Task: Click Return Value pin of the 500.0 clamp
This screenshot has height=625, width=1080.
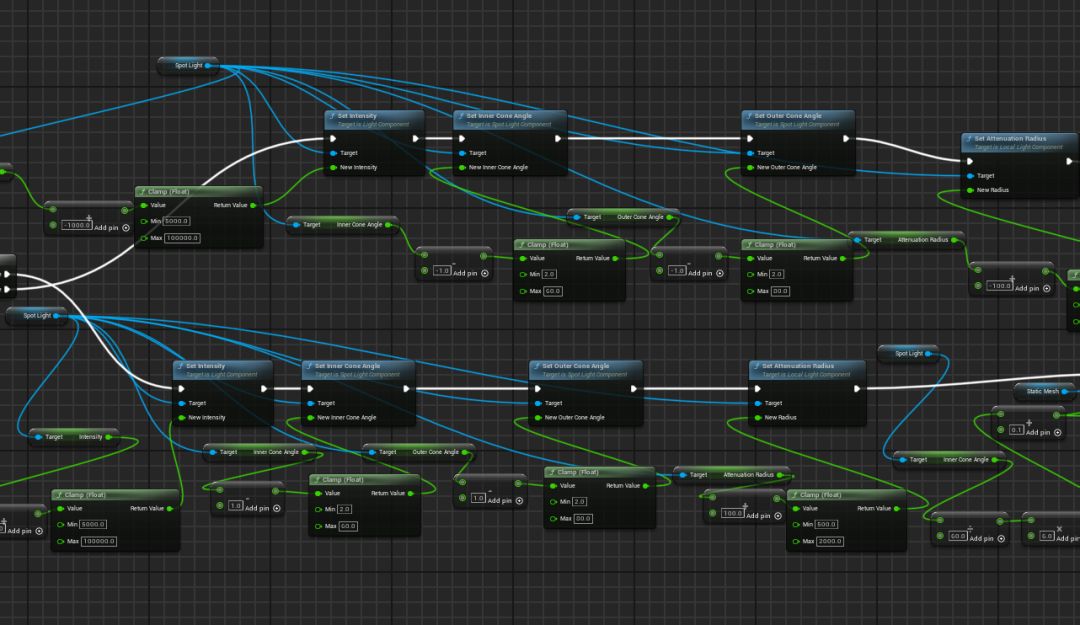Action: point(897,509)
